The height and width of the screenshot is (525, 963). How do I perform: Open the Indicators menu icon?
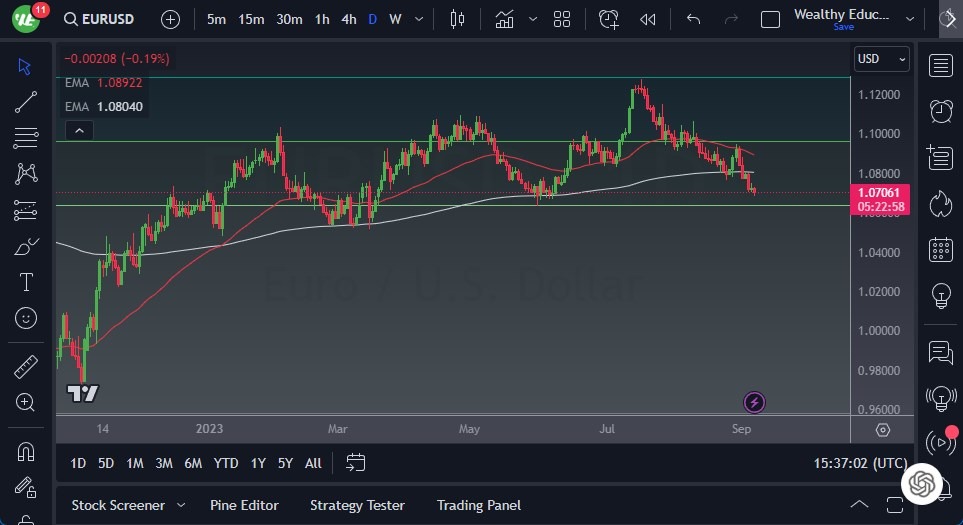click(x=505, y=19)
